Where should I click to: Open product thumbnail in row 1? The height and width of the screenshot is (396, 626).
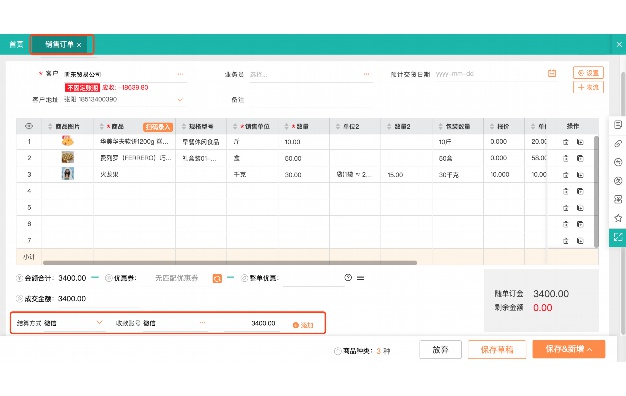click(x=67, y=141)
